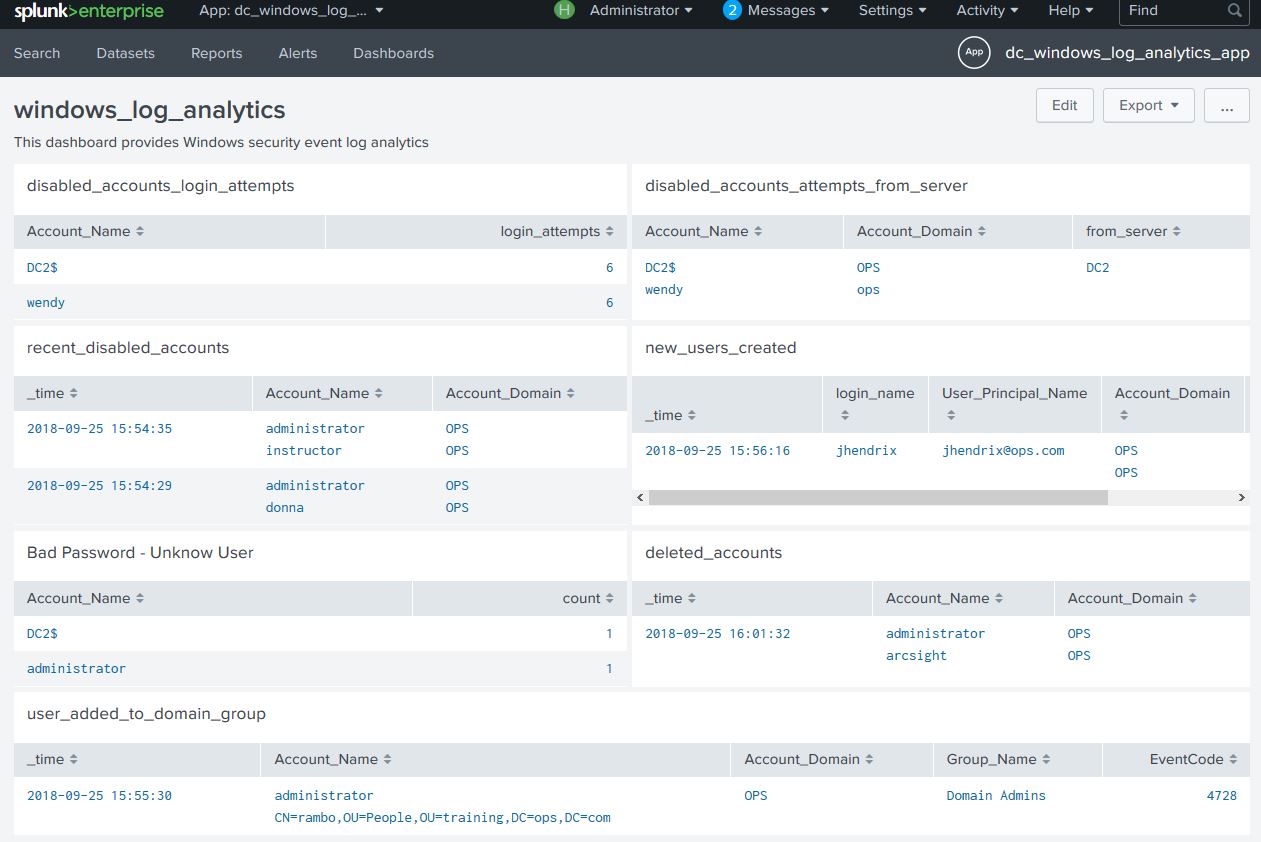Click the right scroll arrow in new_users_created panel
The image size is (1261, 842).
click(x=1243, y=497)
